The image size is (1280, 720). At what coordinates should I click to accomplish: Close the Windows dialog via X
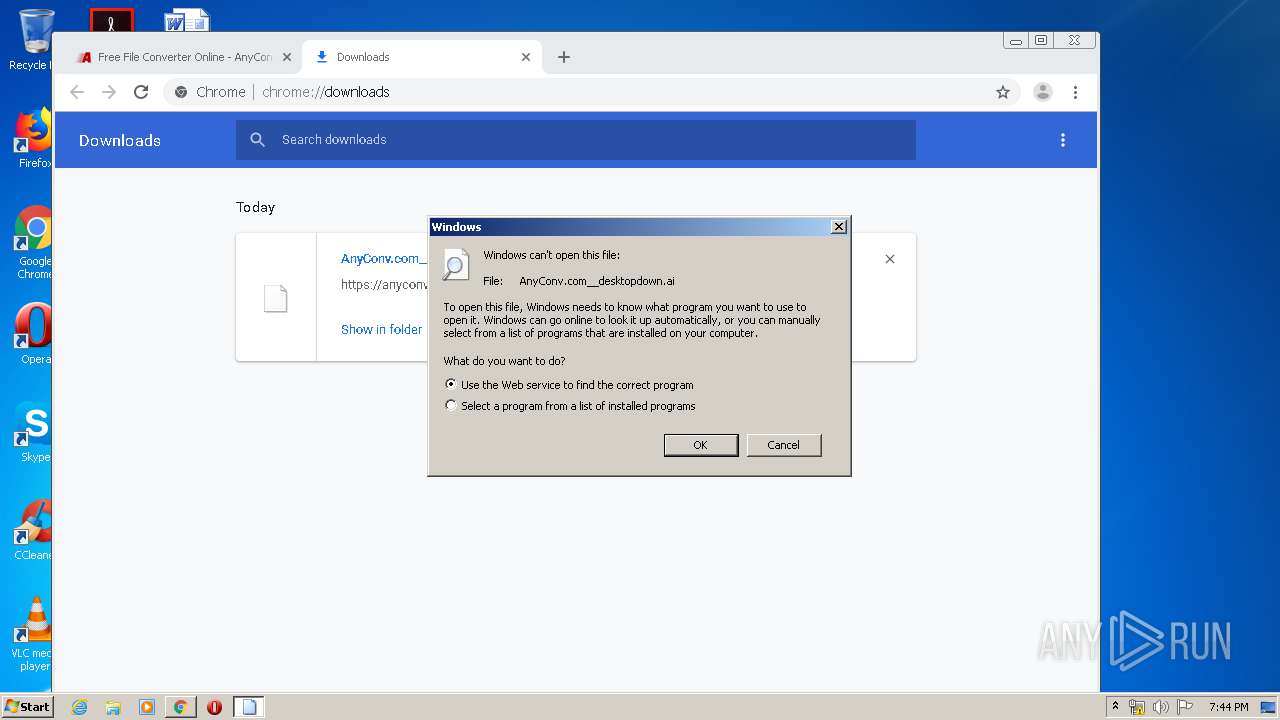pos(839,227)
